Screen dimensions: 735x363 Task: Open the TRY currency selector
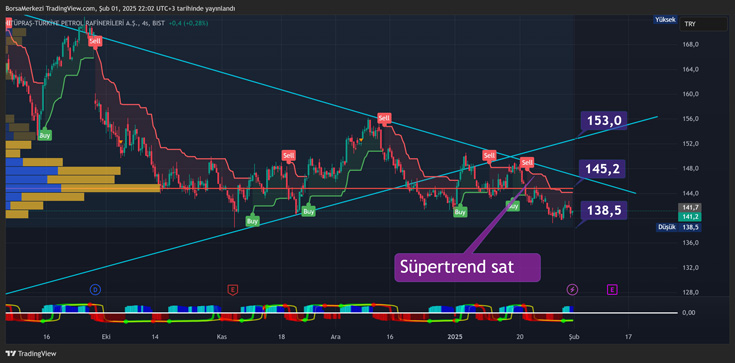click(x=703, y=24)
